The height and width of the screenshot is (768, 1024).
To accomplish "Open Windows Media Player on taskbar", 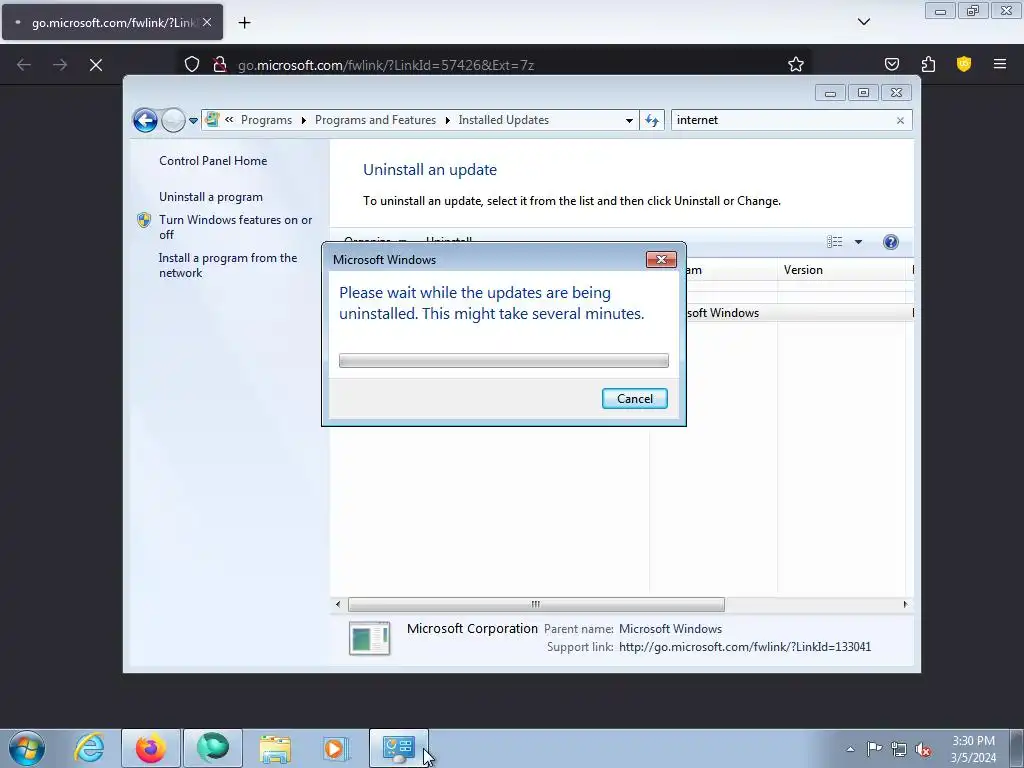I will pyautogui.click(x=337, y=748).
